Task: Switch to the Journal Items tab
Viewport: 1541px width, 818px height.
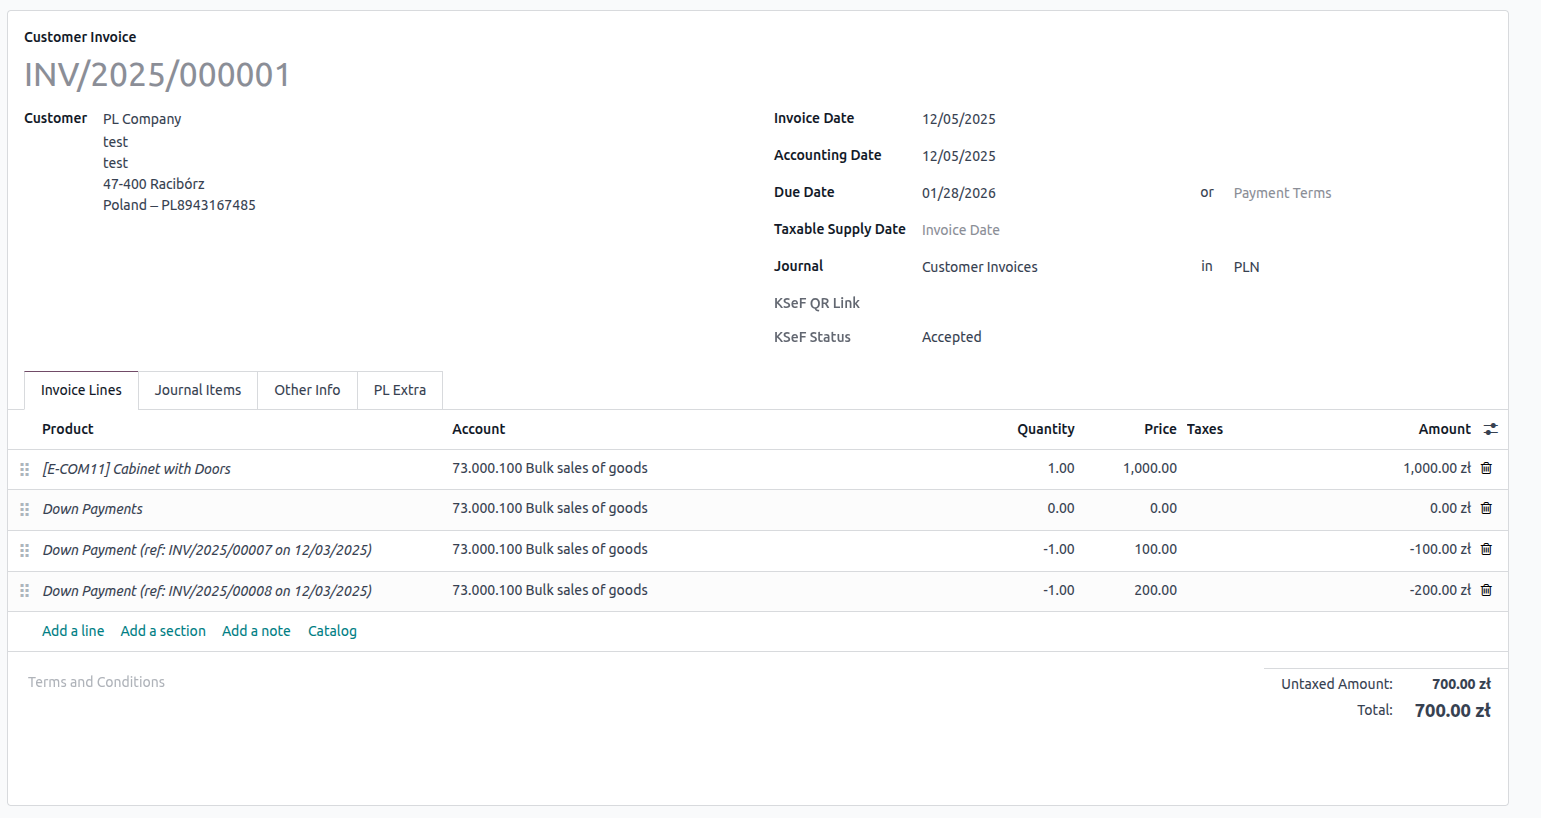Action: [198, 390]
